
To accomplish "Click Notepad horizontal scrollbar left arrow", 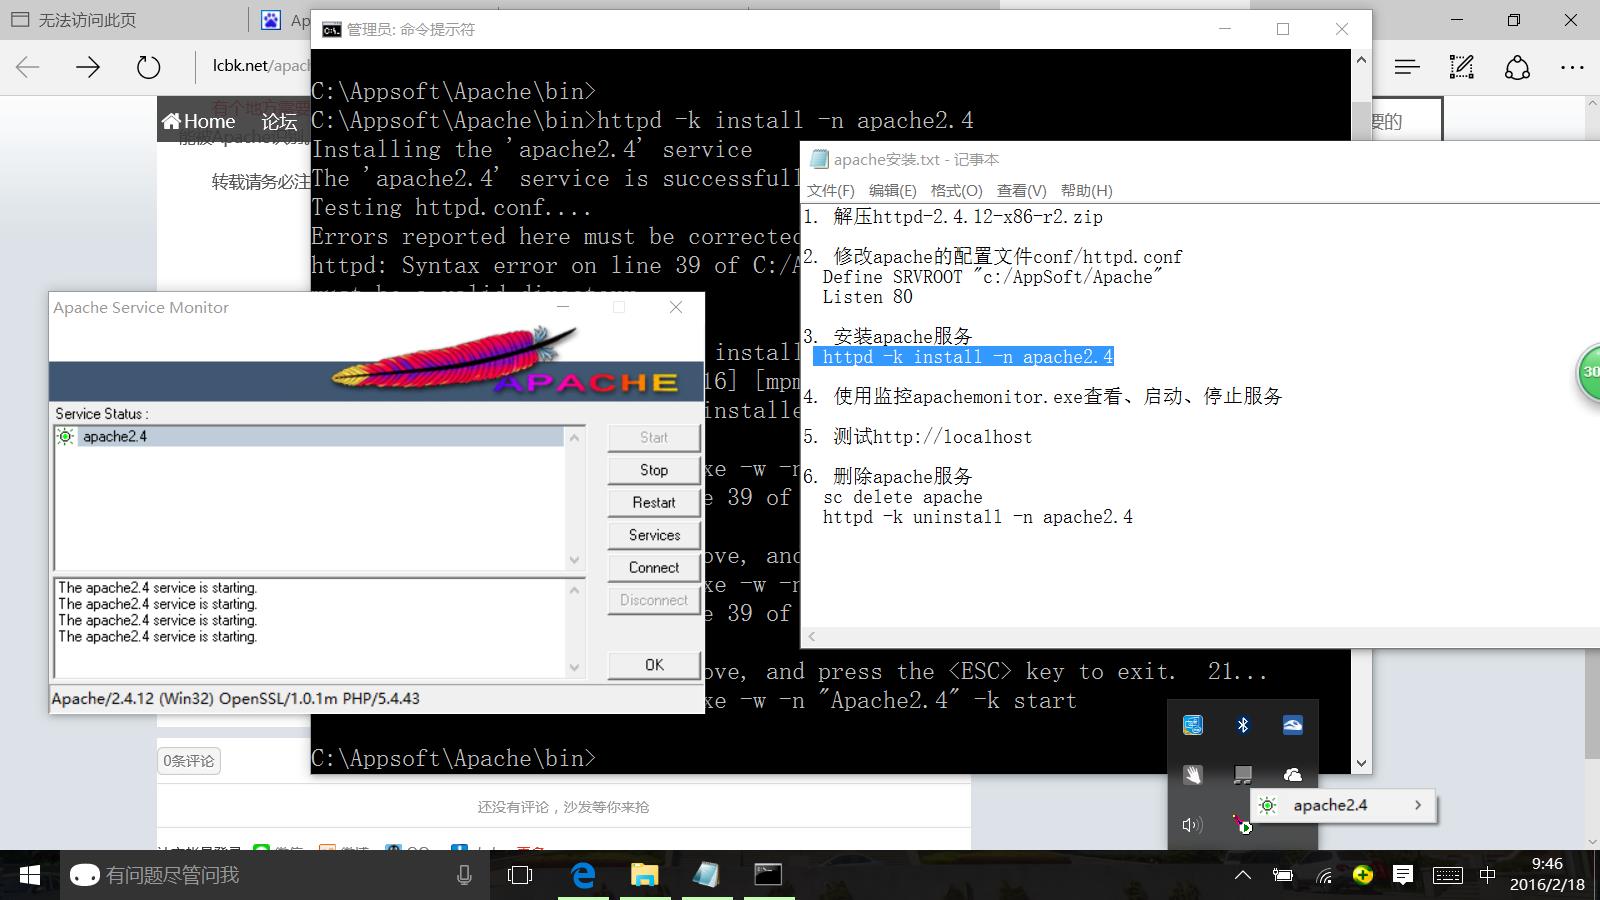I will pyautogui.click(x=811, y=637).
